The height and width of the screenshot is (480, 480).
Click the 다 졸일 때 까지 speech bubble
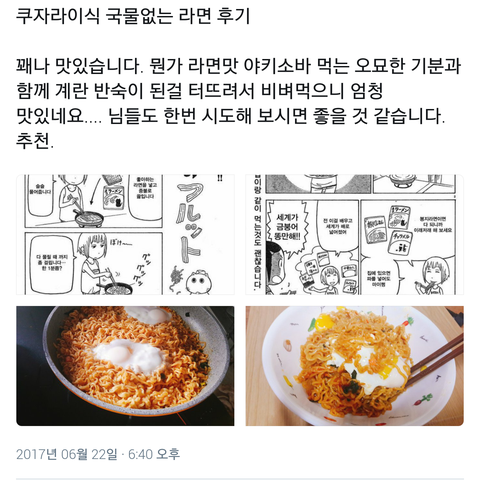click(52, 262)
